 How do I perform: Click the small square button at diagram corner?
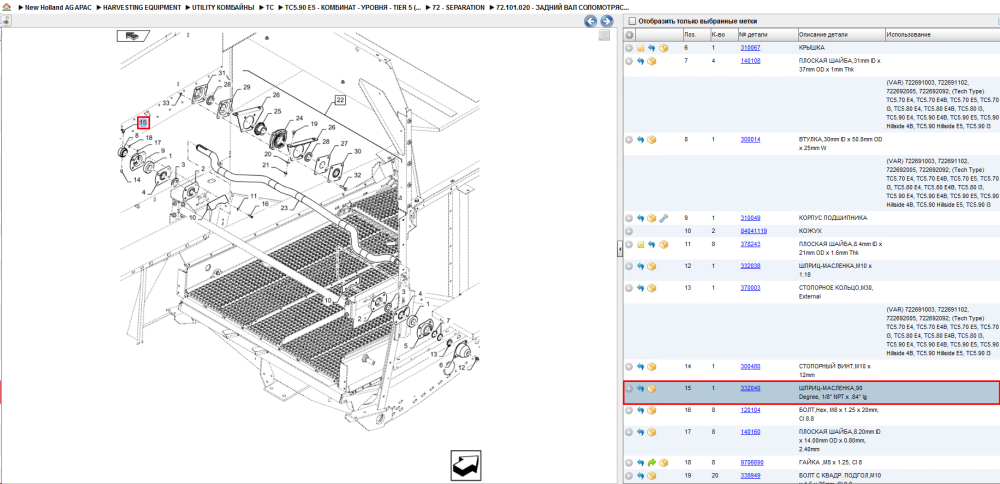tap(604, 36)
